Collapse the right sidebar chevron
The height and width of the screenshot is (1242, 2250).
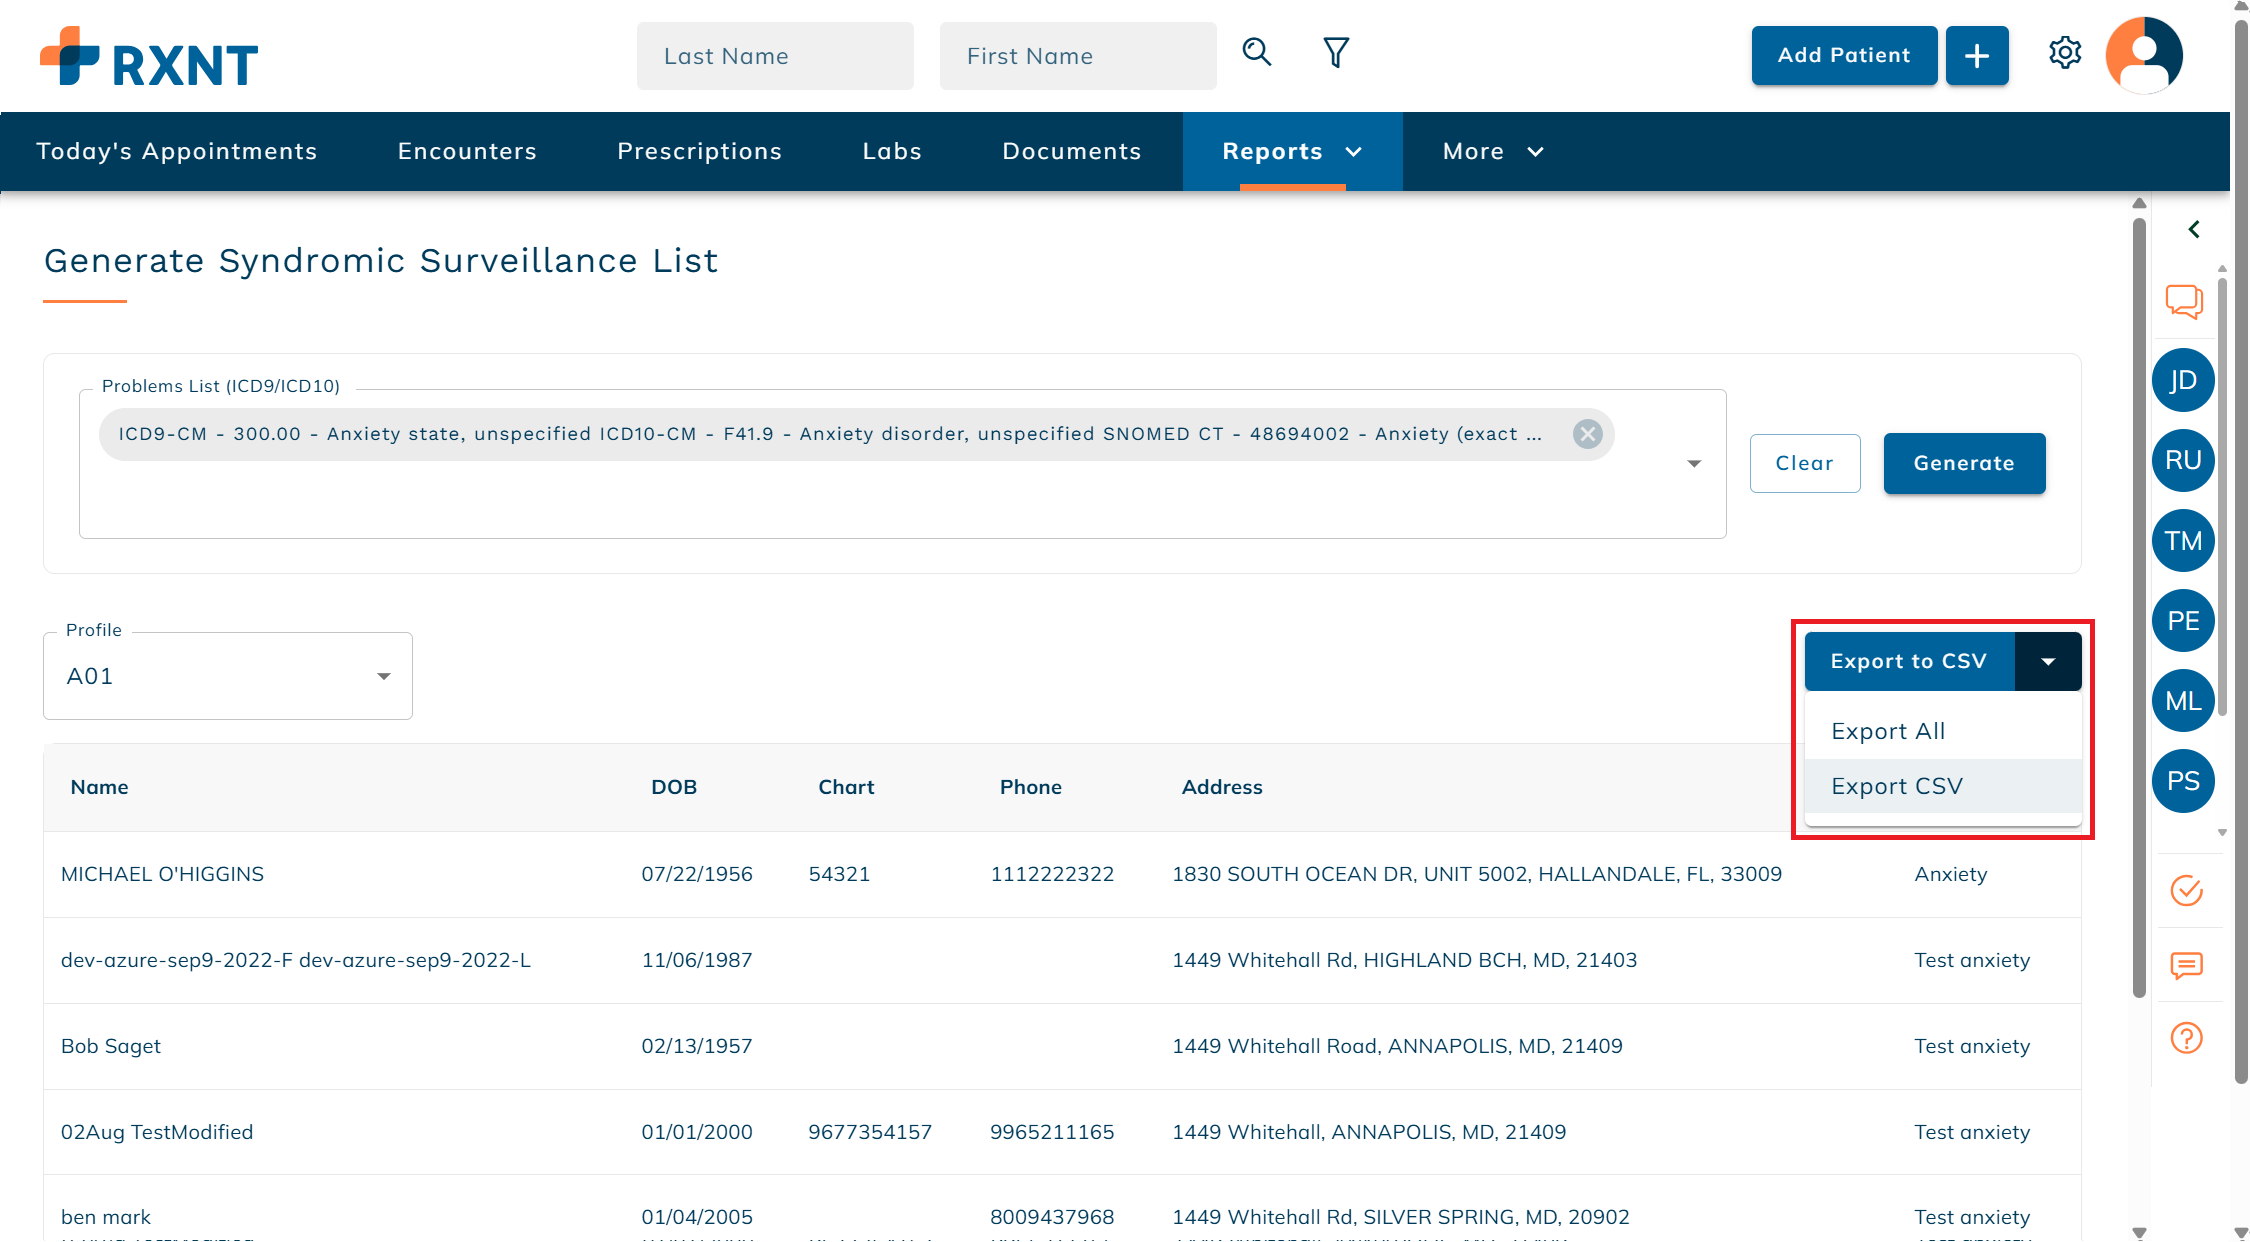click(2194, 229)
